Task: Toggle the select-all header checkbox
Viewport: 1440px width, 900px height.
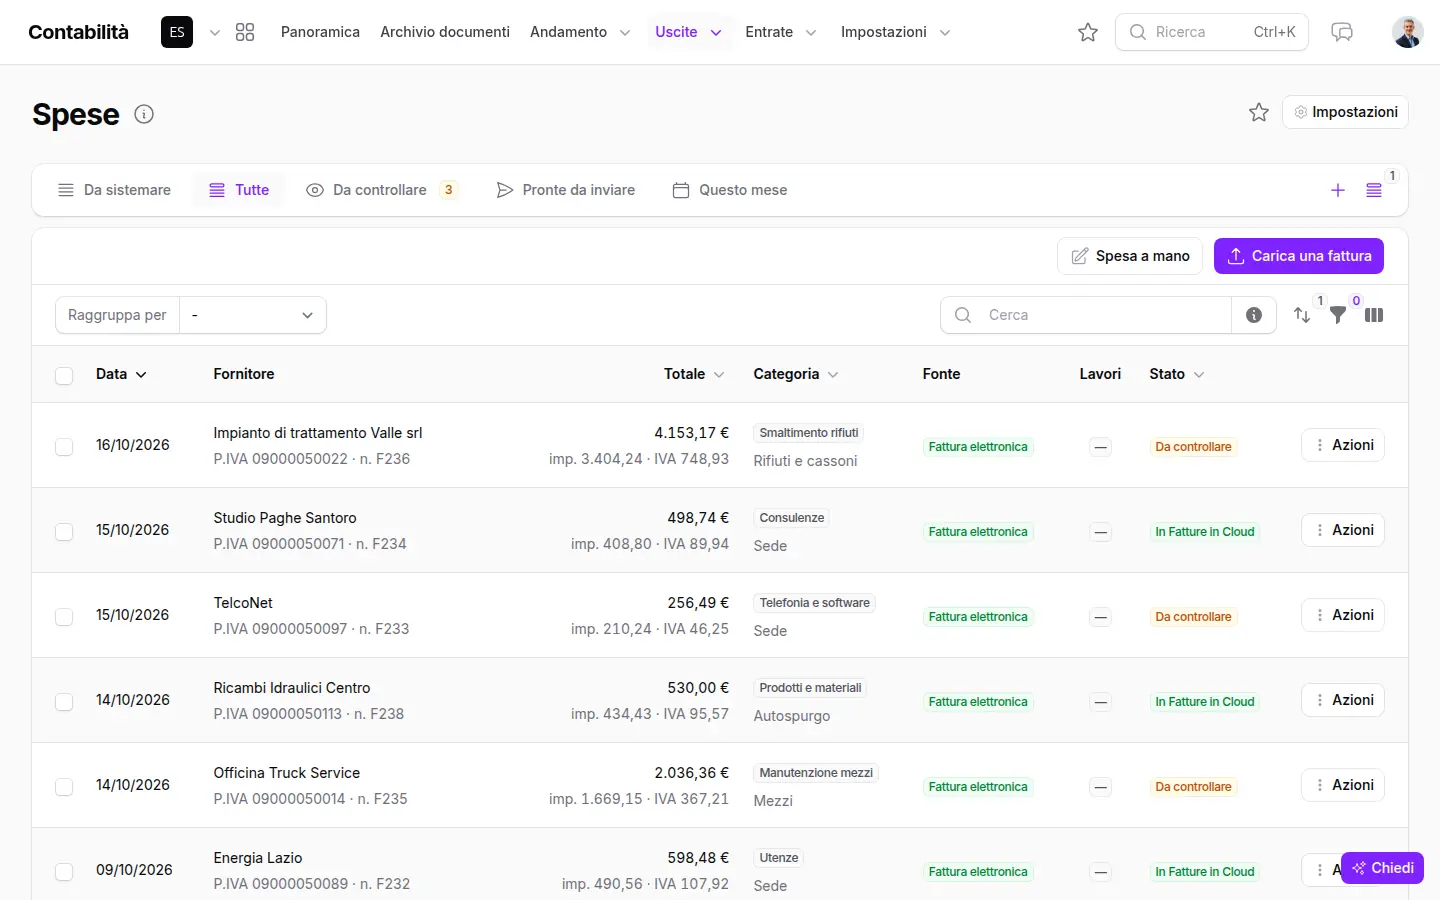Action: (x=64, y=375)
